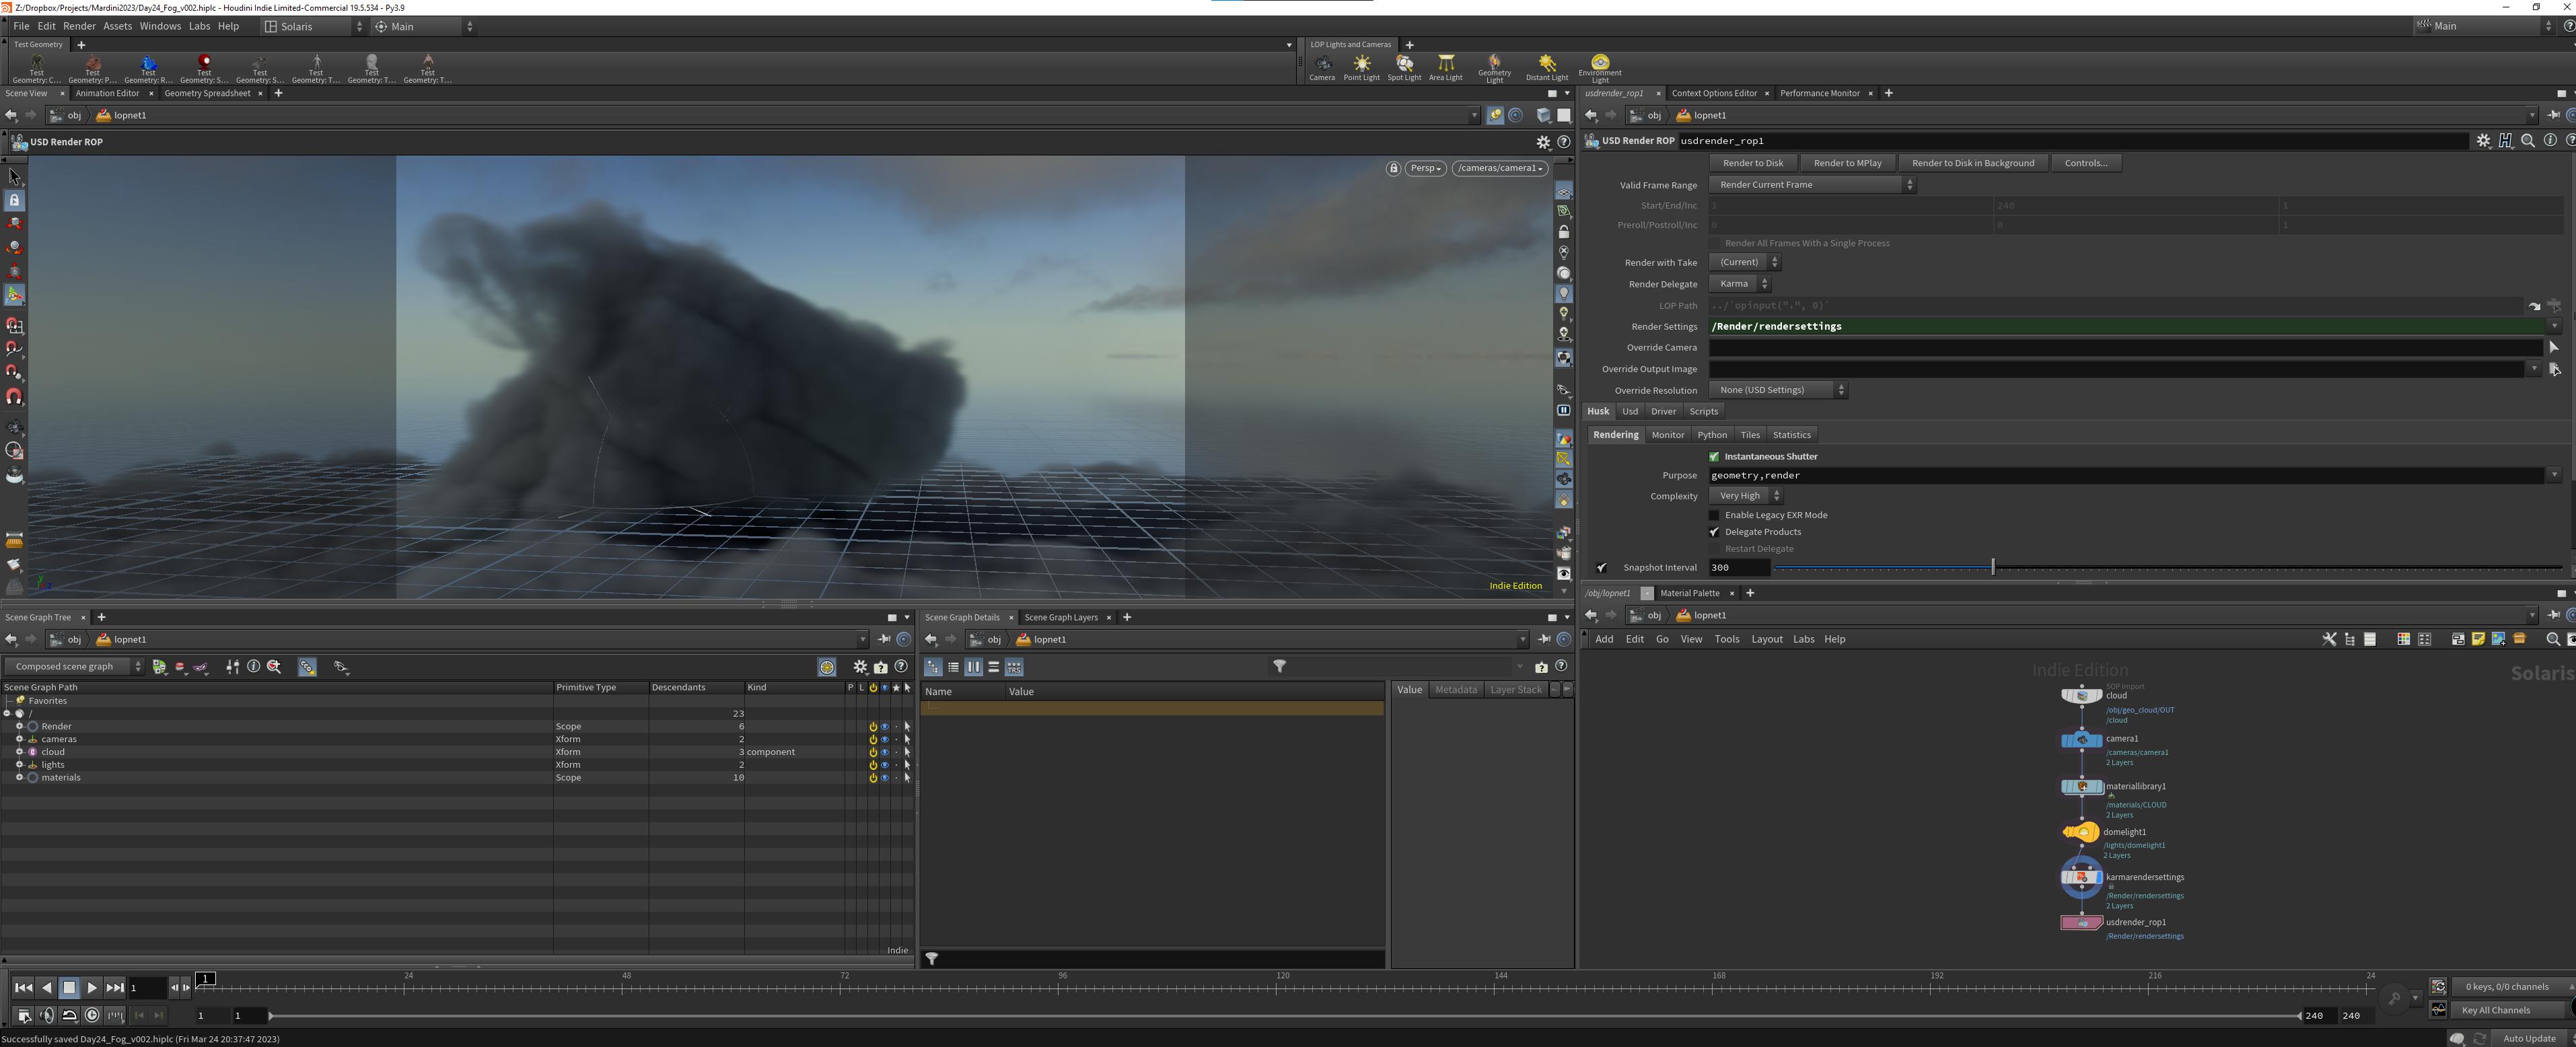Open the Labs menu in menu bar

pyautogui.click(x=200, y=26)
